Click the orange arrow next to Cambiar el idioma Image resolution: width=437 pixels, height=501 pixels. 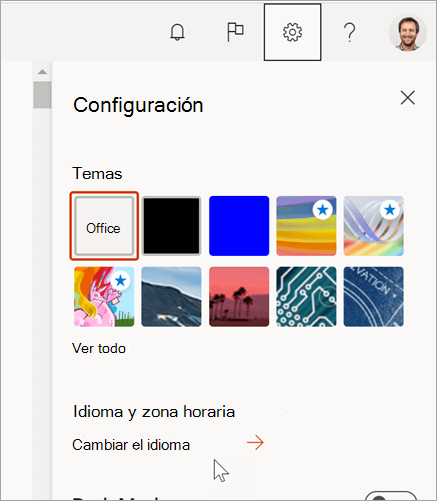(x=255, y=443)
